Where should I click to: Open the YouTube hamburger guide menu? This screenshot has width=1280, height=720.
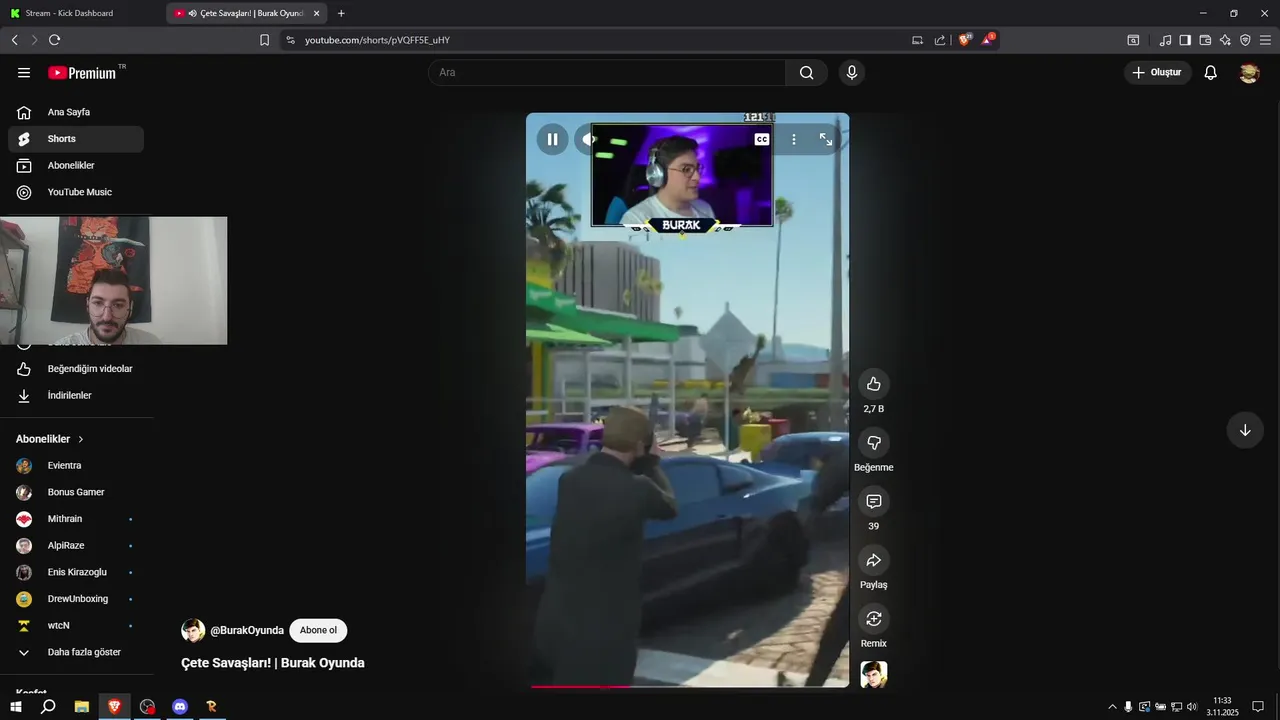pyautogui.click(x=24, y=72)
